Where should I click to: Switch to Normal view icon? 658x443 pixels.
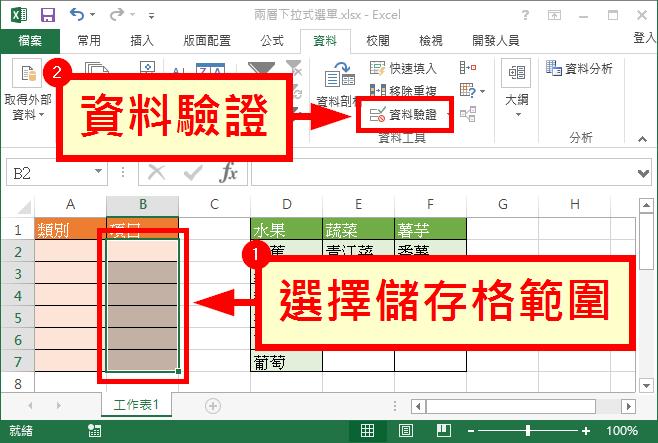(367, 430)
